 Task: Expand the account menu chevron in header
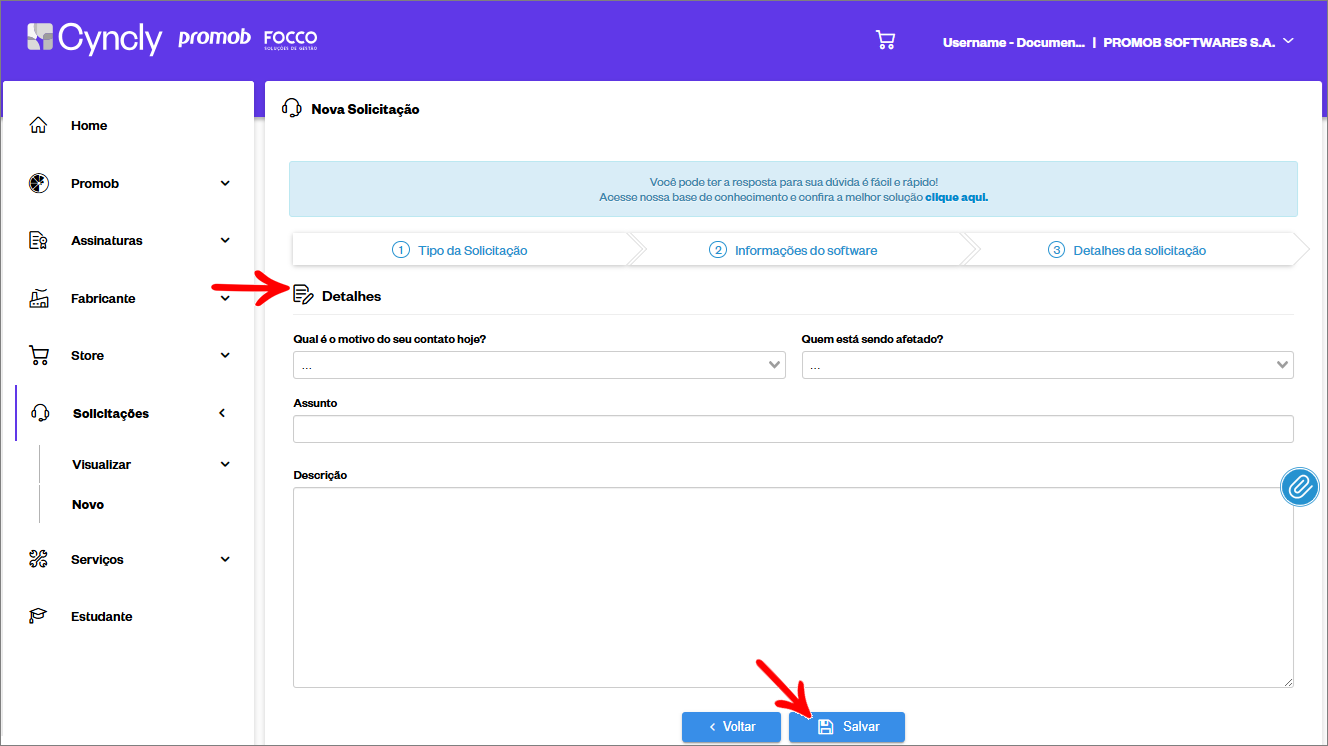[x=1288, y=41]
